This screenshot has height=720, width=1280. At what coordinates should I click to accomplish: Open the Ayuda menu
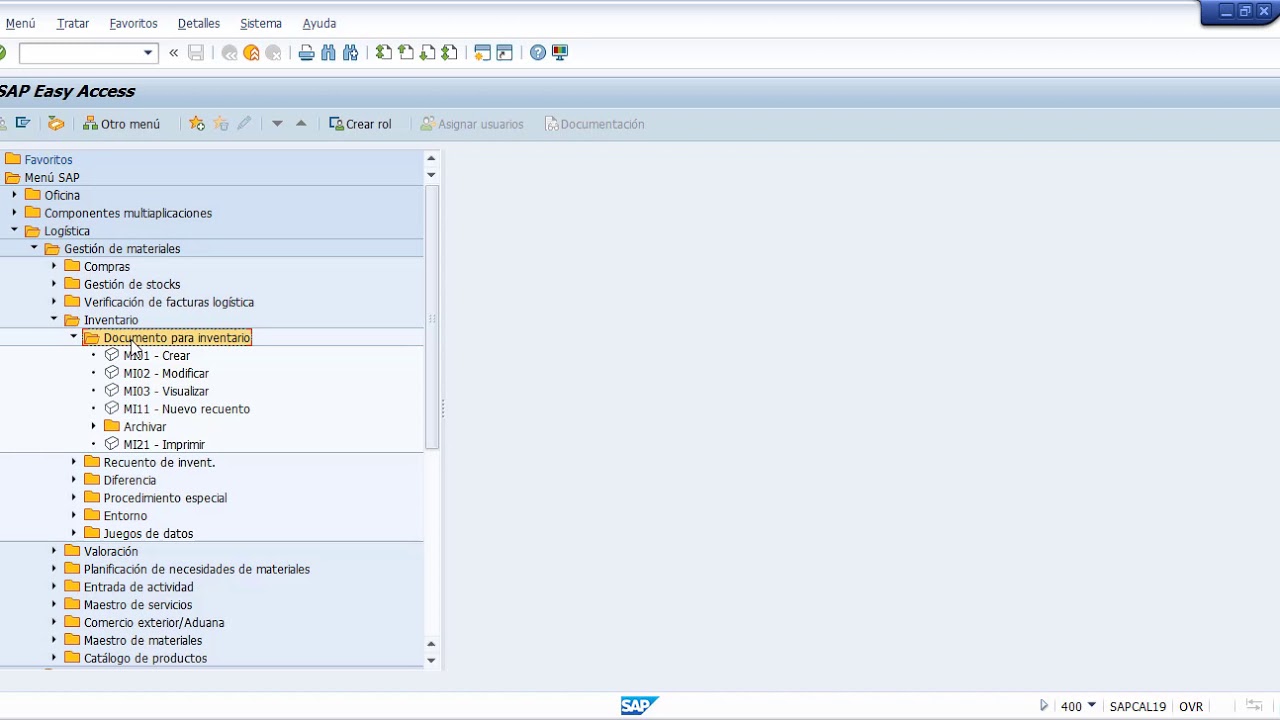[320, 23]
